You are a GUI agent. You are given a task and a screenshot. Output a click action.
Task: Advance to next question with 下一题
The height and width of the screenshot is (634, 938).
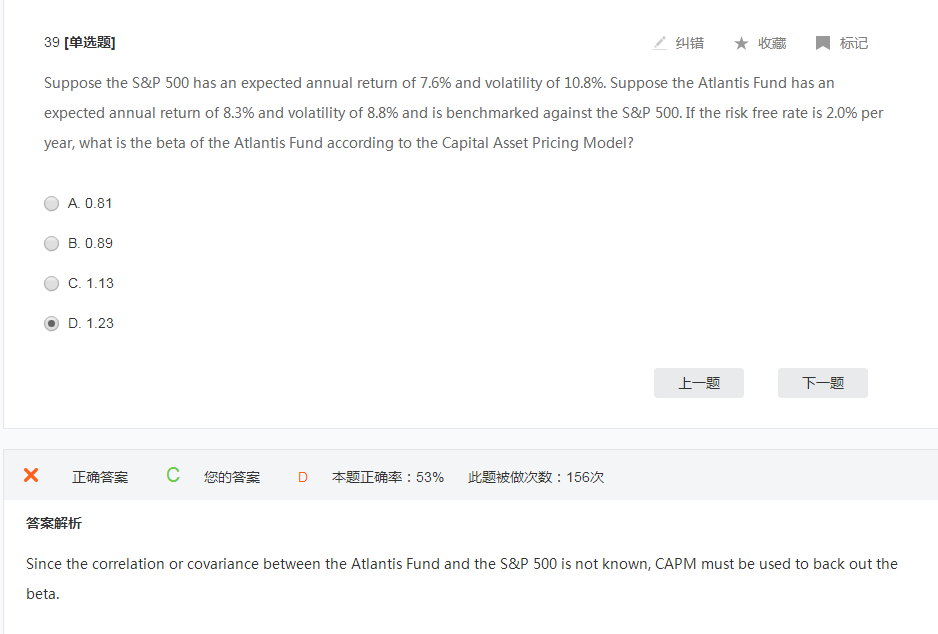click(x=822, y=383)
